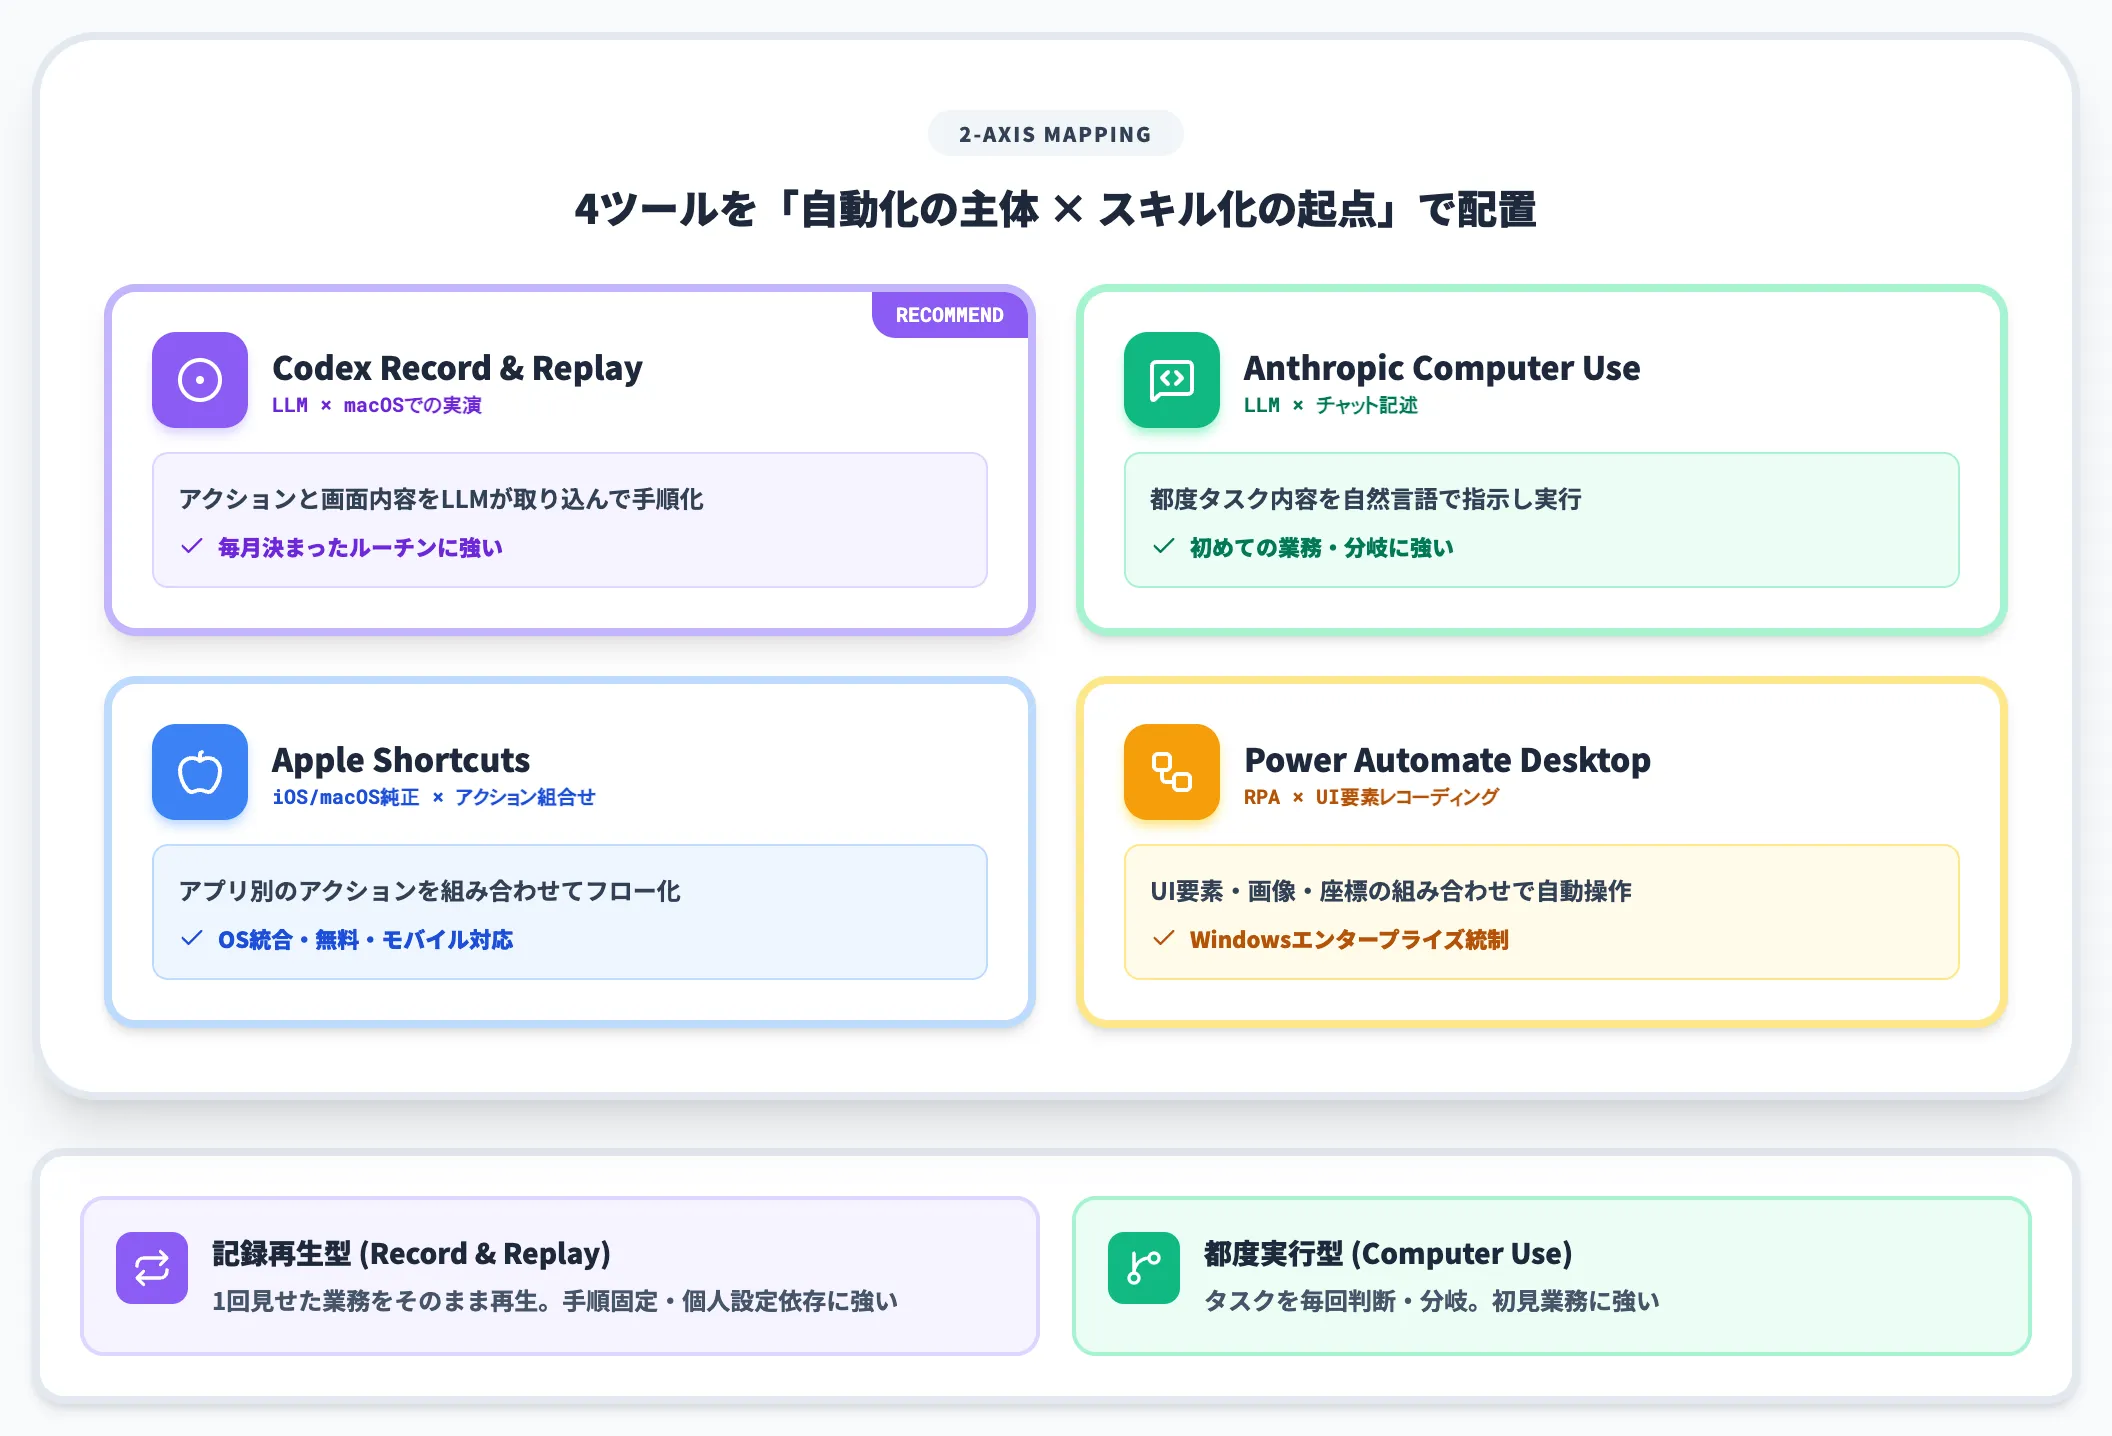
Task: Click text アクションと画面内容をLLMが取り込んで手順化
Action: pyautogui.click(x=441, y=499)
